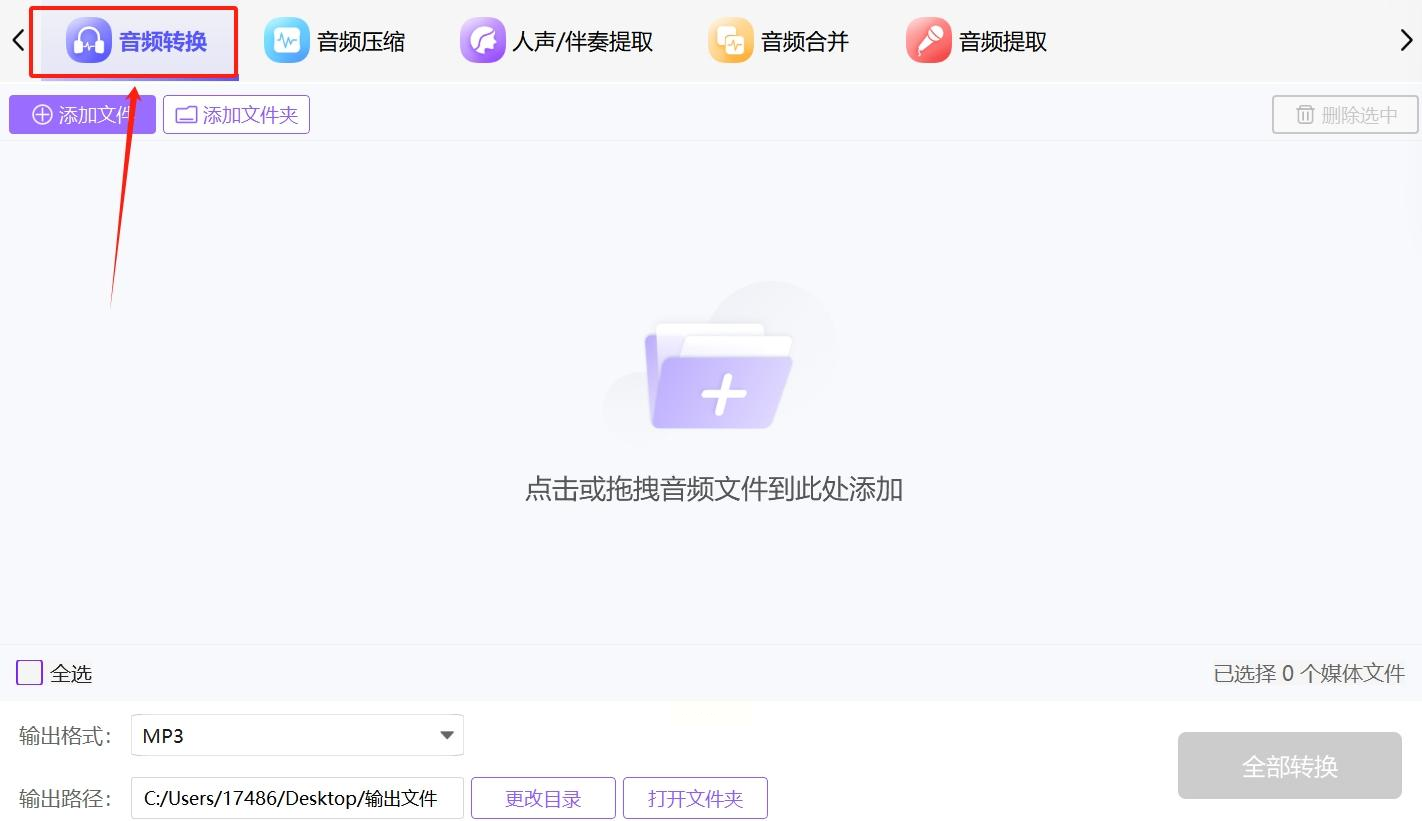Click the output path text field
Screen dimensions: 1422x821
(297, 798)
